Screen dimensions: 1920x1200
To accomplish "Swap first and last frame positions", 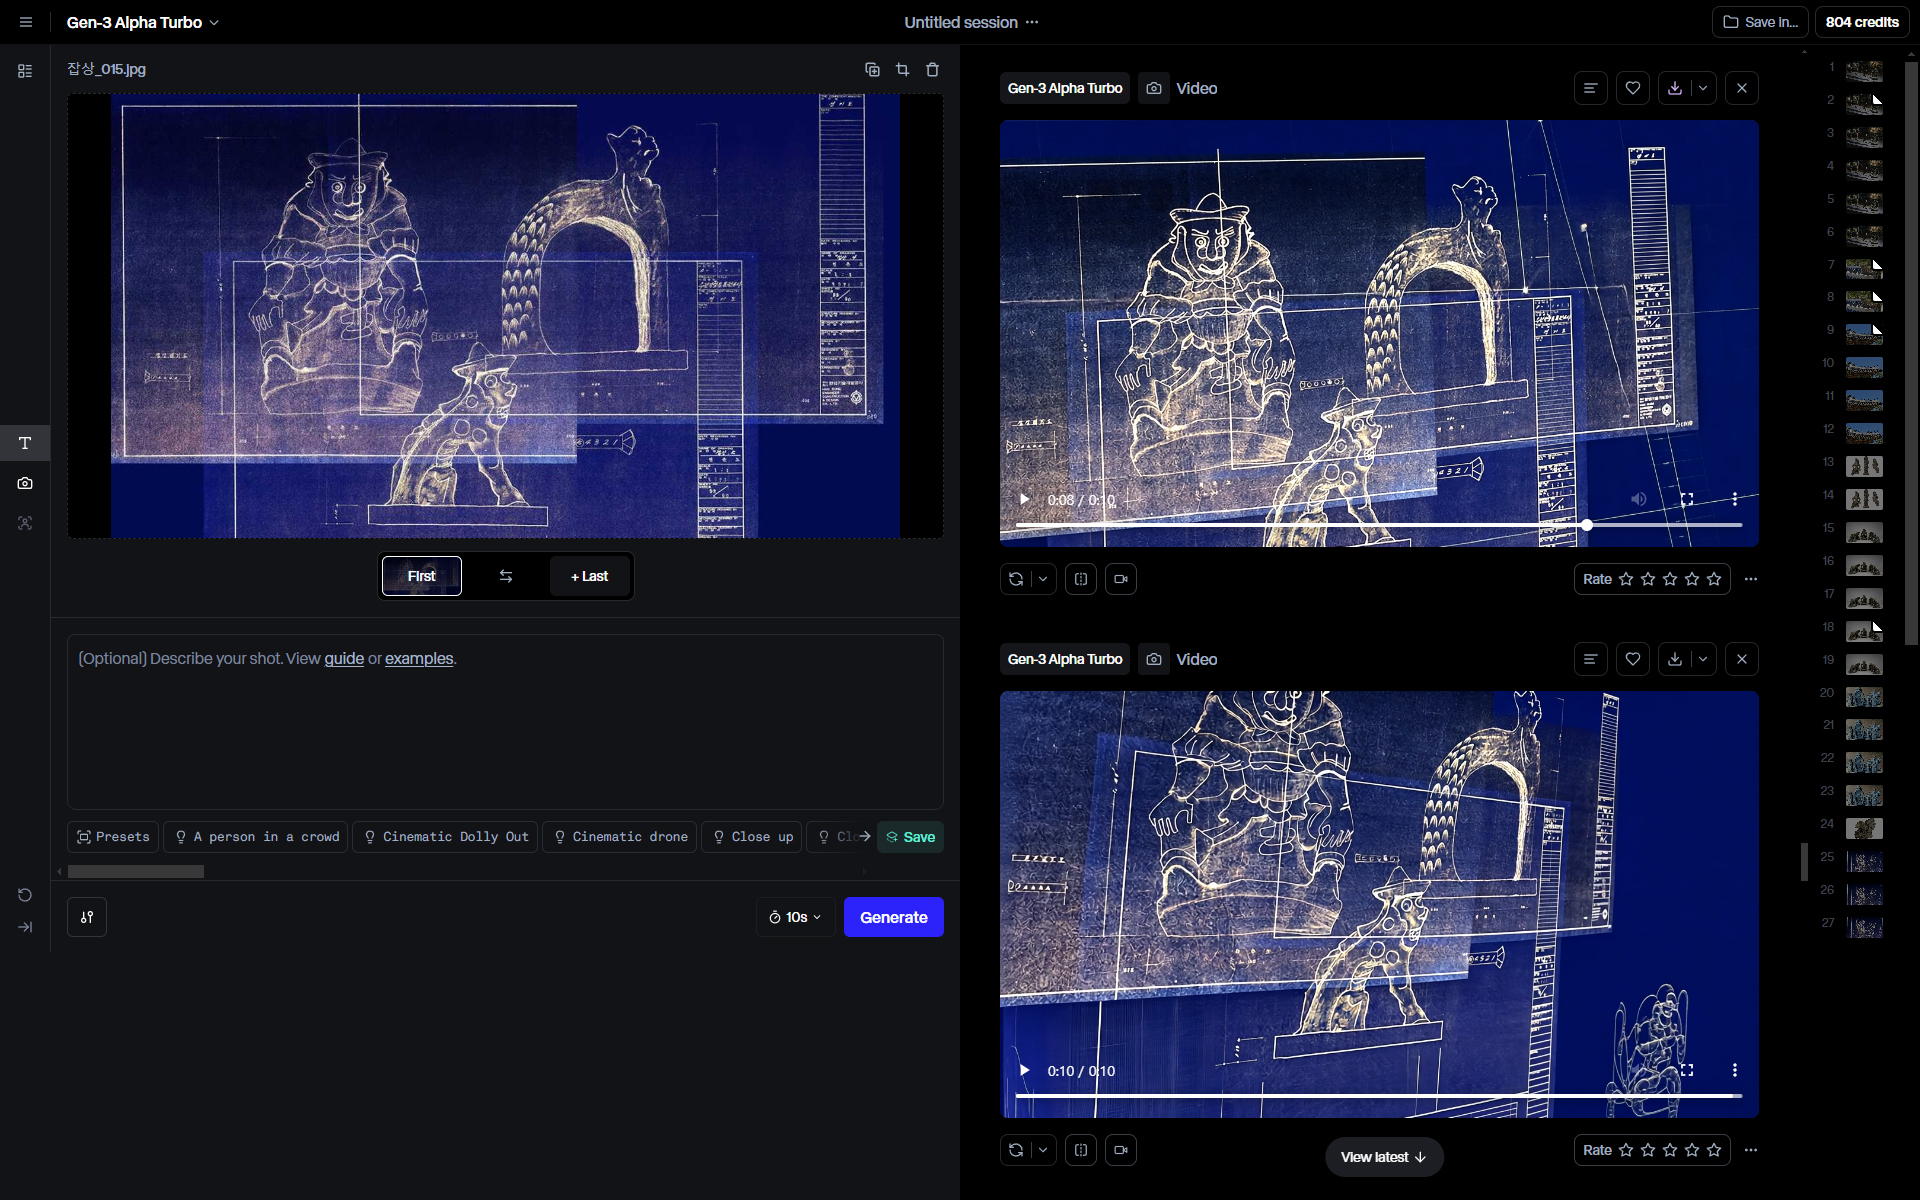I will click(x=505, y=576).
